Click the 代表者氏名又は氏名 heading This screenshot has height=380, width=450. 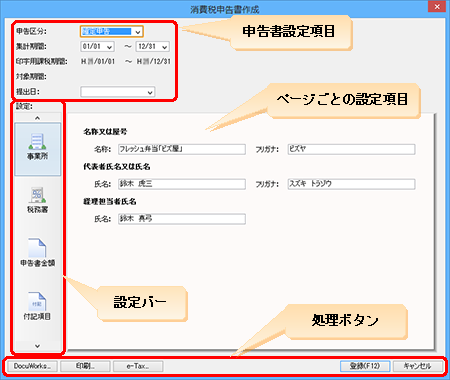coord(117,167)
